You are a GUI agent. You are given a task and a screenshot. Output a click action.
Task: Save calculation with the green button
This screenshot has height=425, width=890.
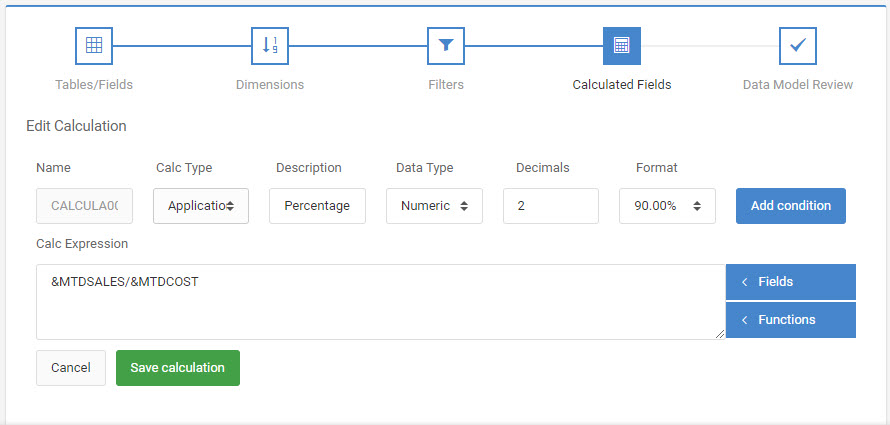point(178,368)
